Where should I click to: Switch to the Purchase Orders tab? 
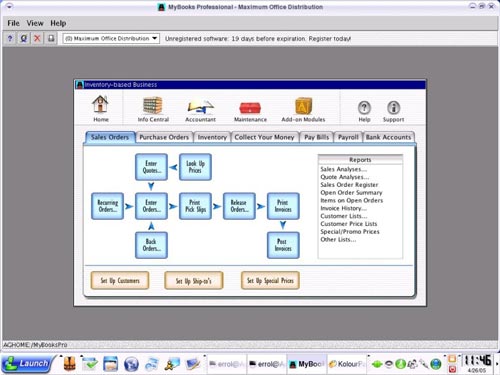click(164, 137)
